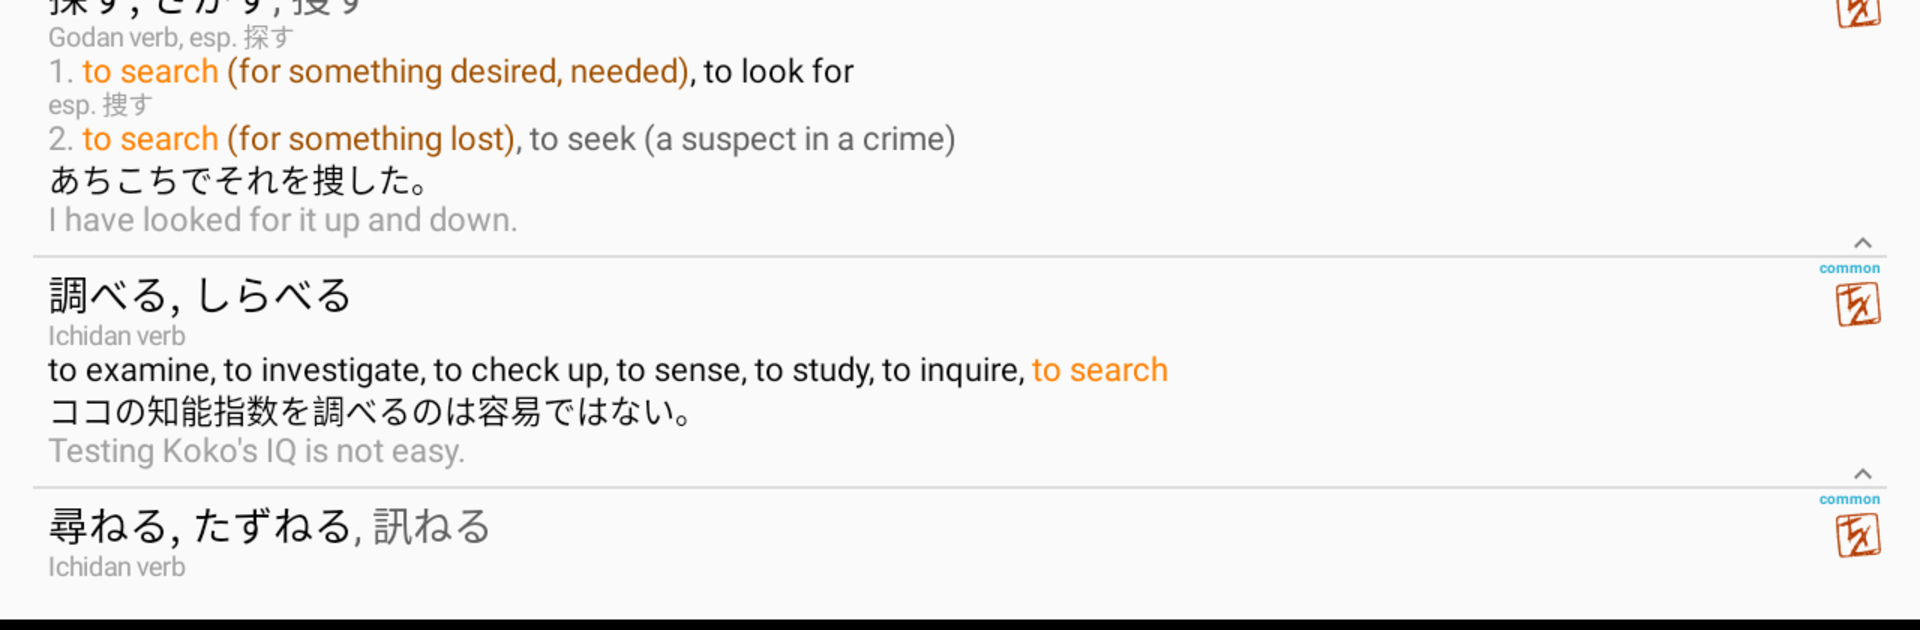Click 'Ichidan verb' label under 調べる
Viewport: 1920px width, 630px height.
click(x=117, y=336)
